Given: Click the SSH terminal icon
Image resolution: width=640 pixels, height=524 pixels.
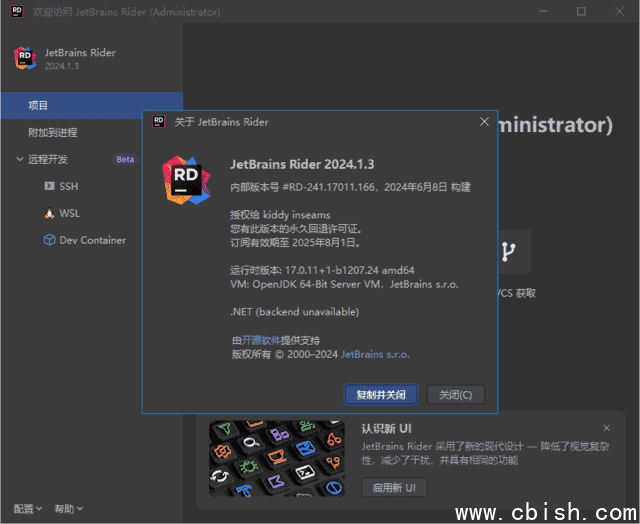Looking at the screenshot, I should tap(49, 186).
